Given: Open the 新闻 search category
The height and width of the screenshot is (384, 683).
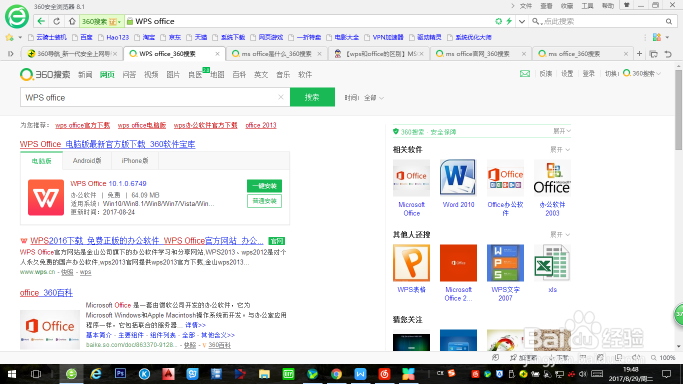Looking at the screenshot, I should pos(85,74).
